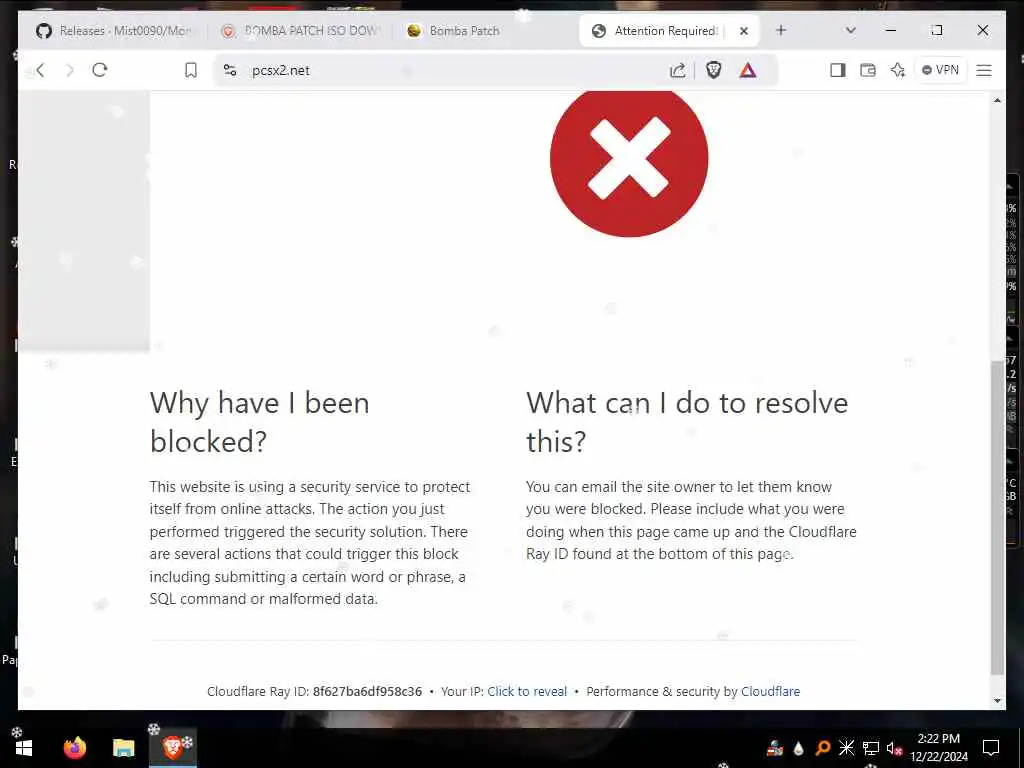The image size is (1024, 768).
Task: Click the 'Click to reveal' IP link
Action: [527, 691]
